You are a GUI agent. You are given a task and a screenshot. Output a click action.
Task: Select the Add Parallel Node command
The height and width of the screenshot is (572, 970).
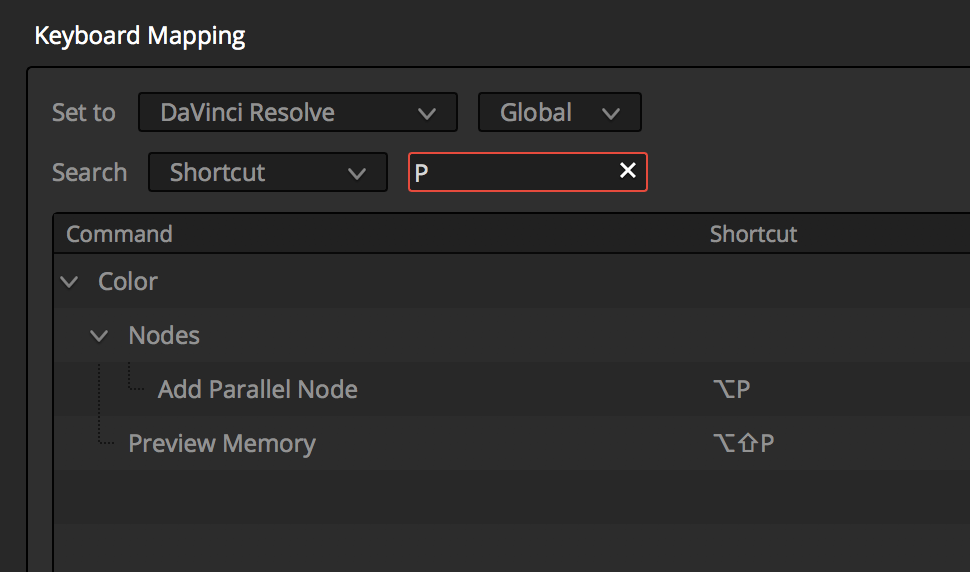pos(257,389)
